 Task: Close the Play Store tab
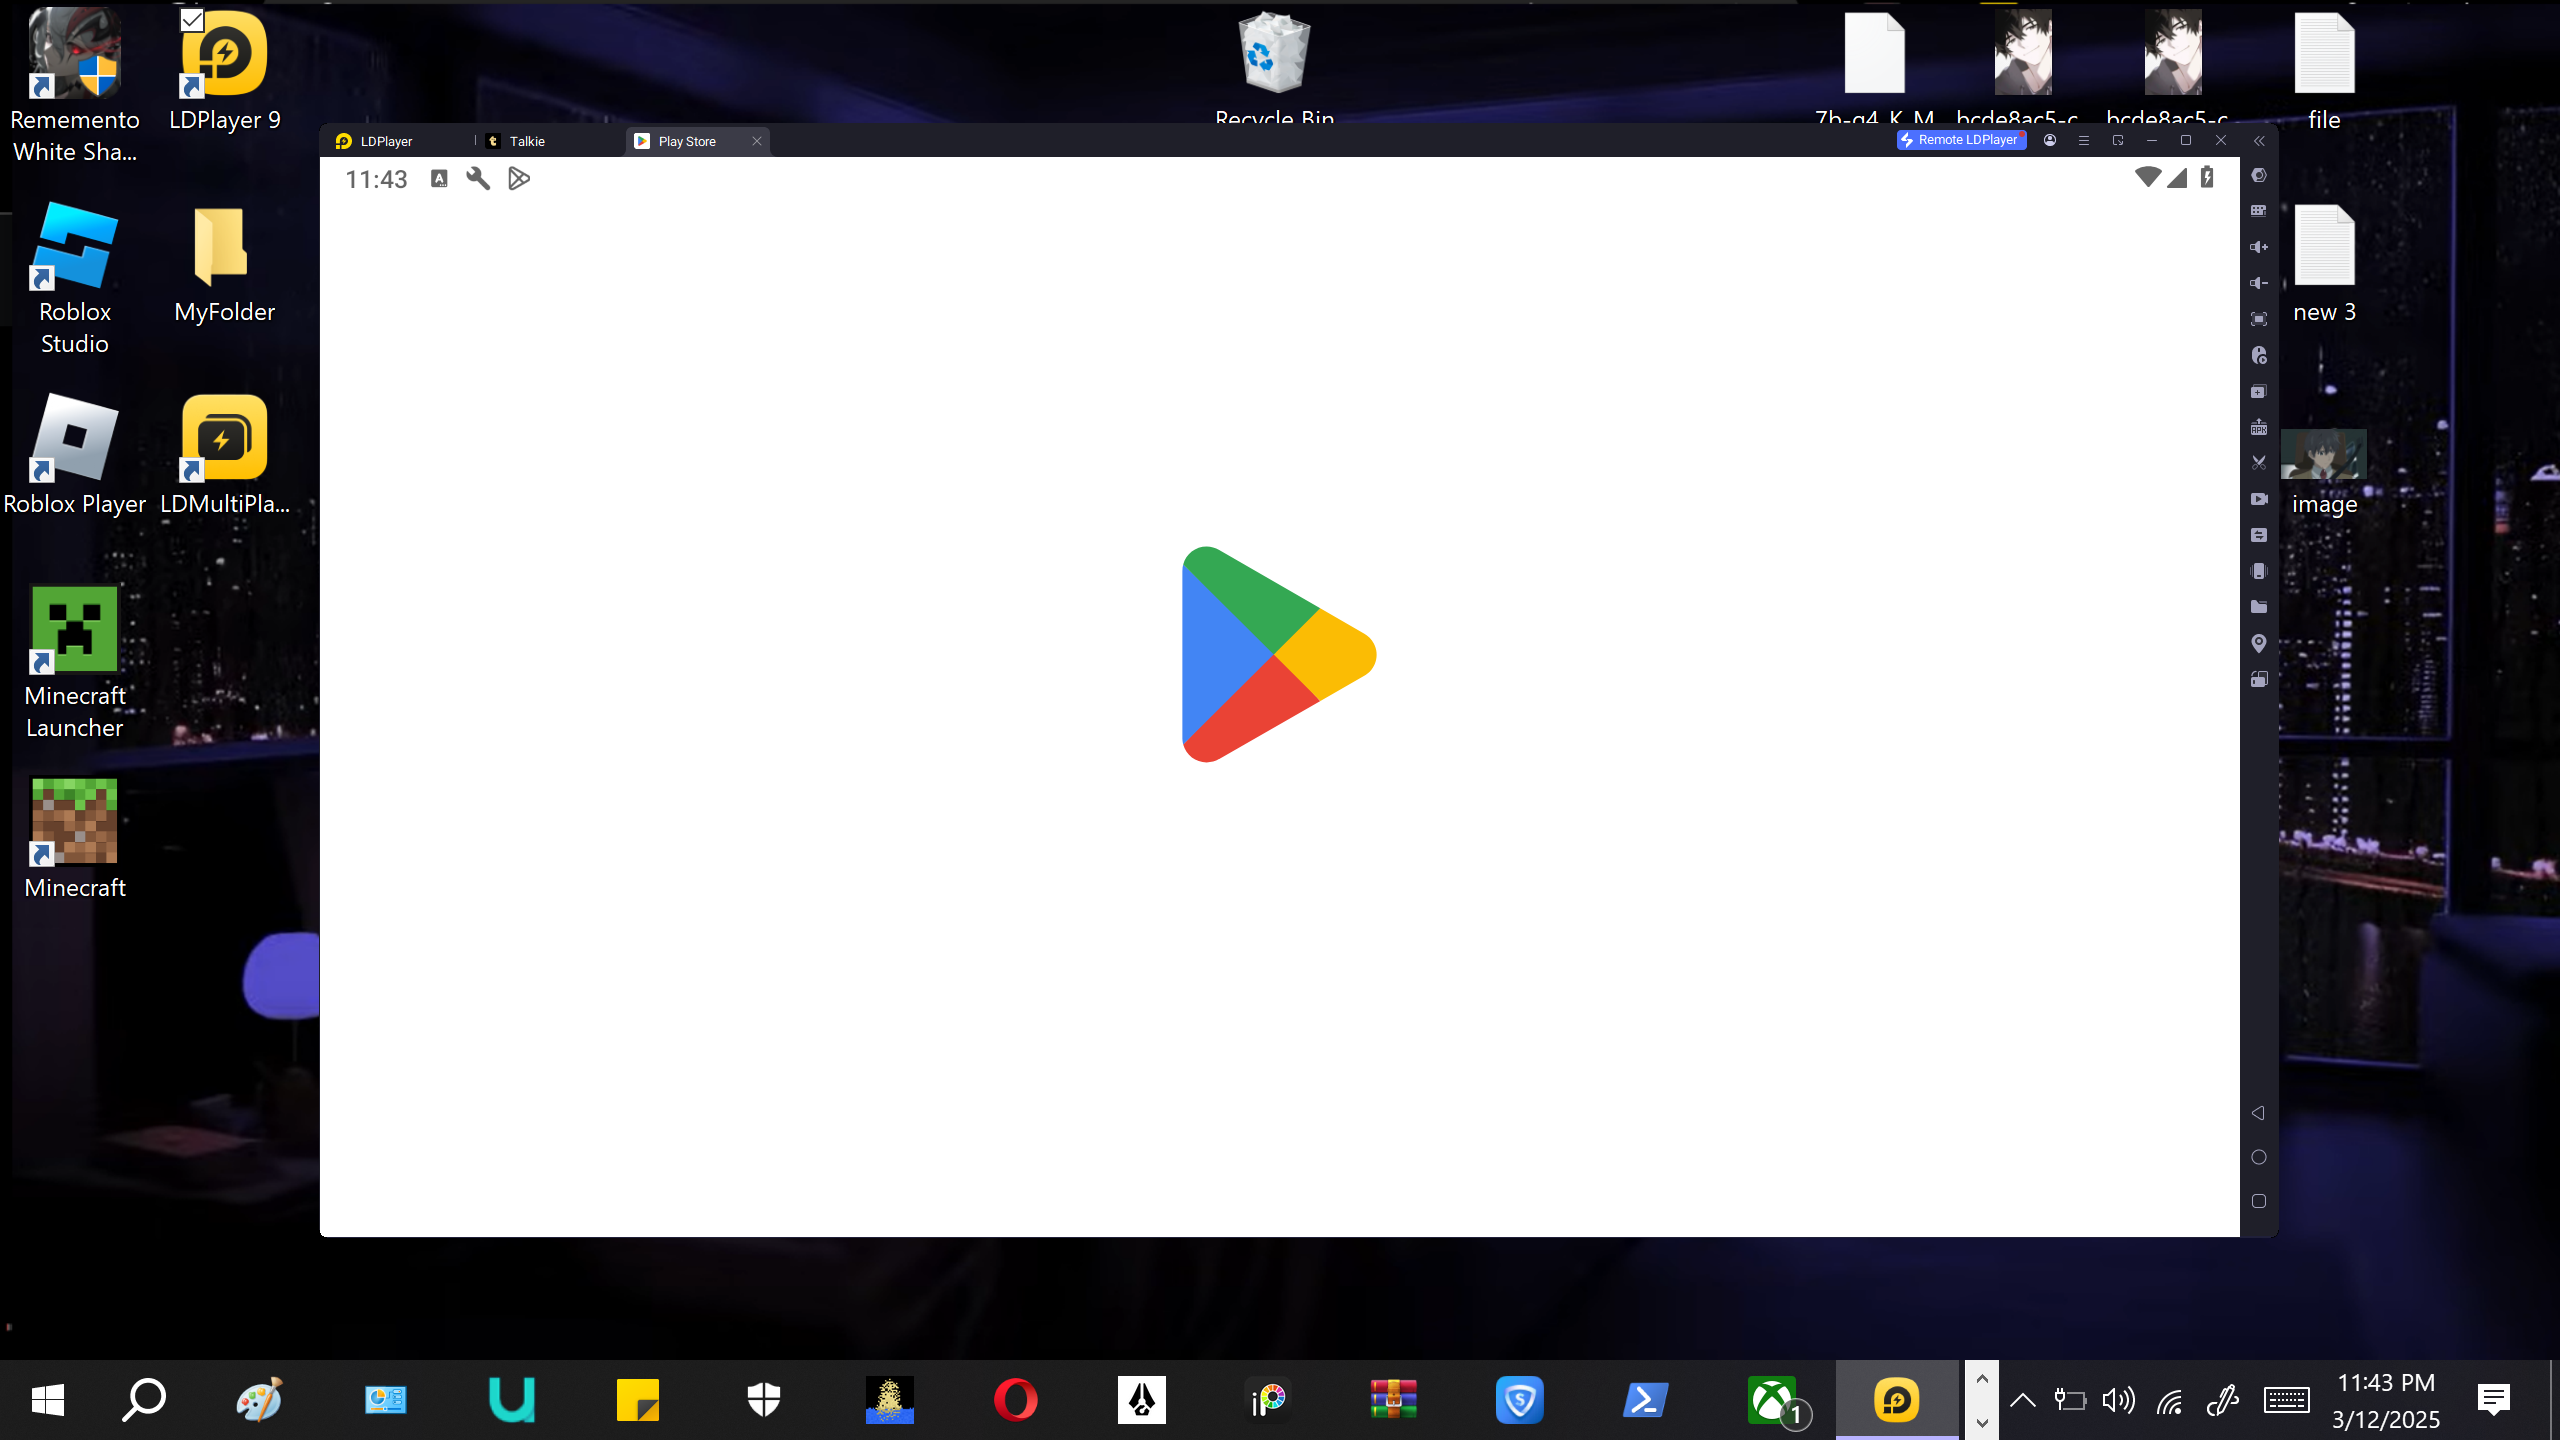coord(757,141)
